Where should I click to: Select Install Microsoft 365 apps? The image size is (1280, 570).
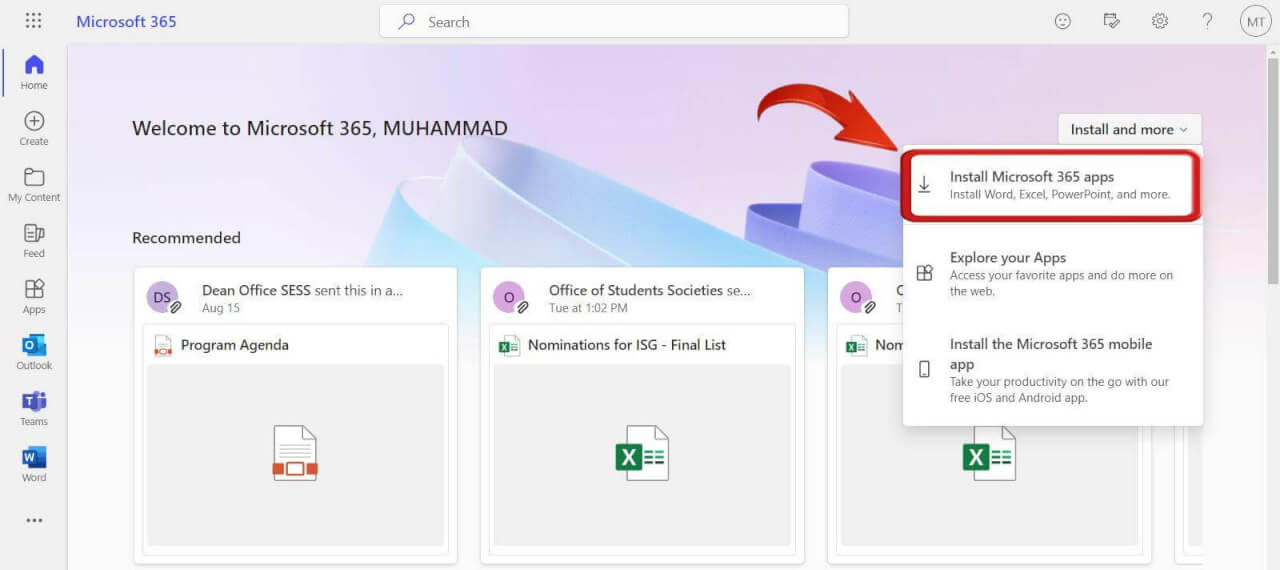(1053, 185)
